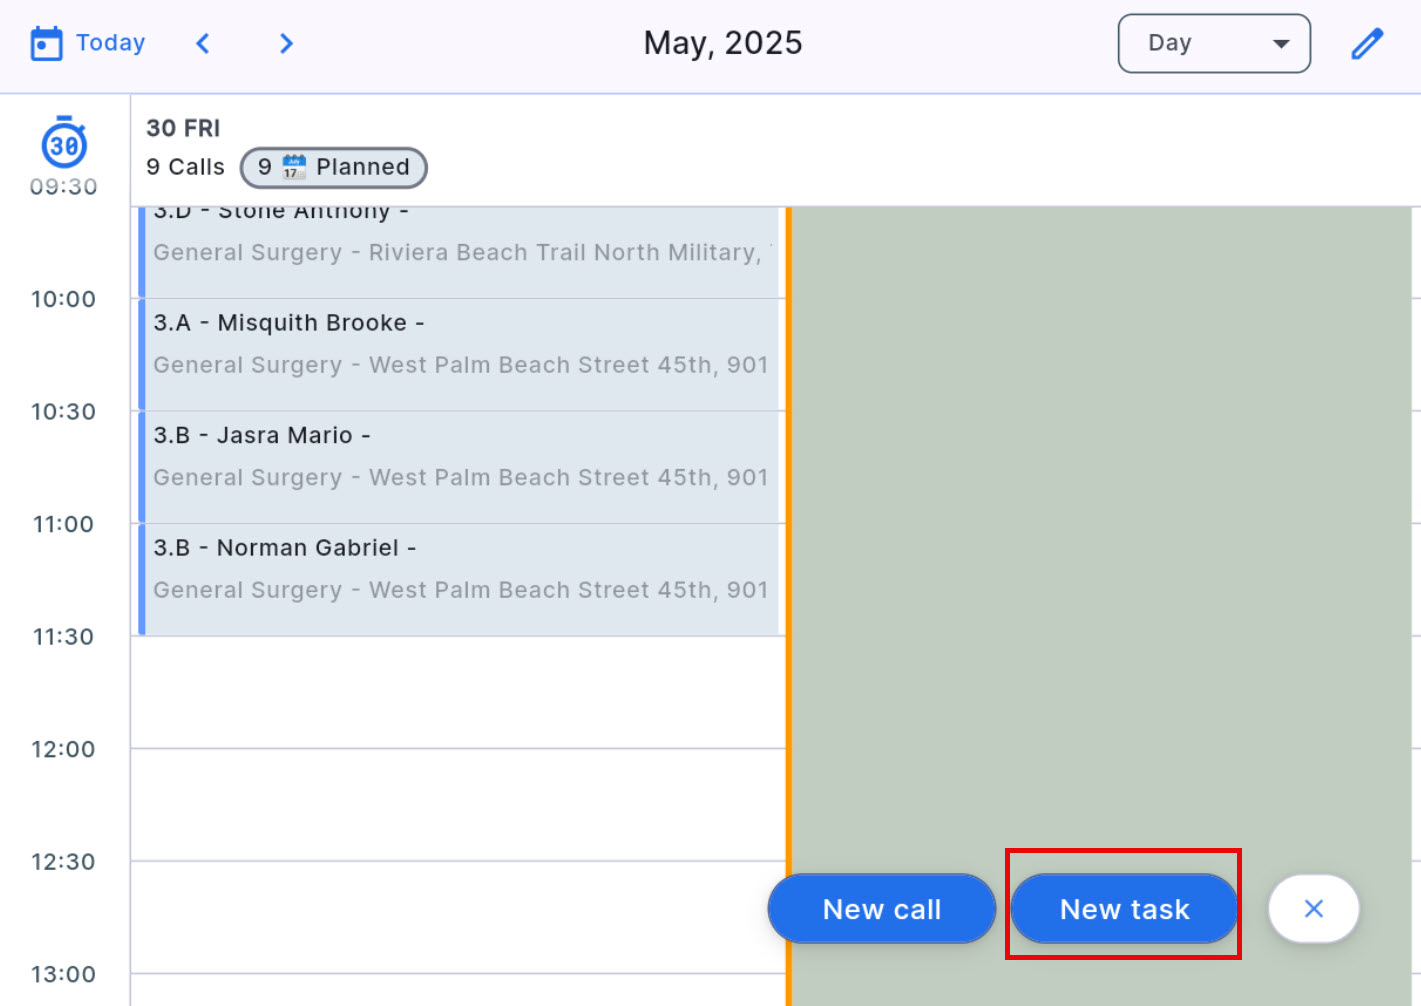
Task: Open the Stone Anthony call entry
Action: 460,252
